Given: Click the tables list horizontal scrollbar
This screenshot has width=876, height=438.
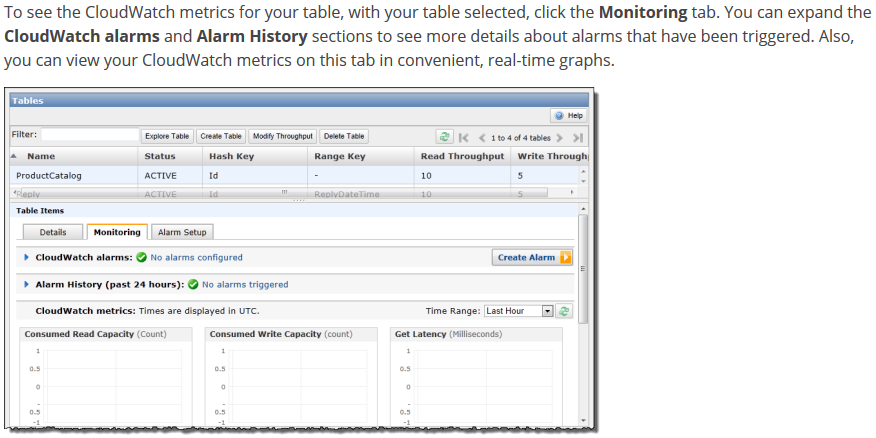Looking at the screenshot, I should pos(283,192).
